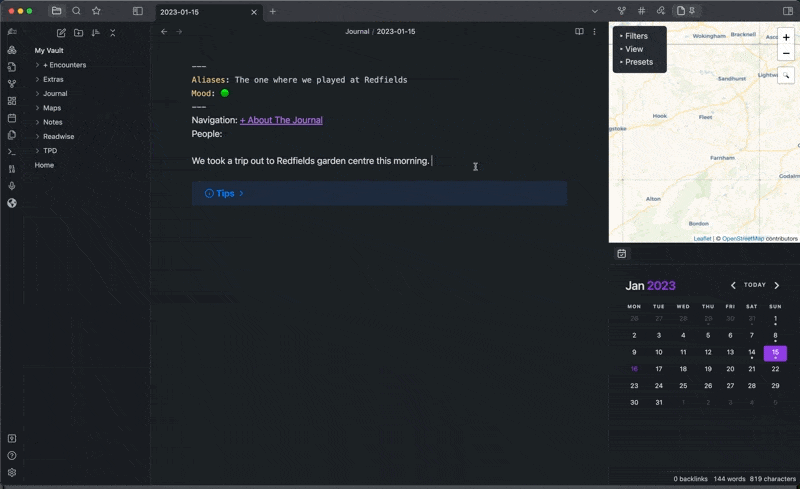Click the new note icon

pos(61,33)
